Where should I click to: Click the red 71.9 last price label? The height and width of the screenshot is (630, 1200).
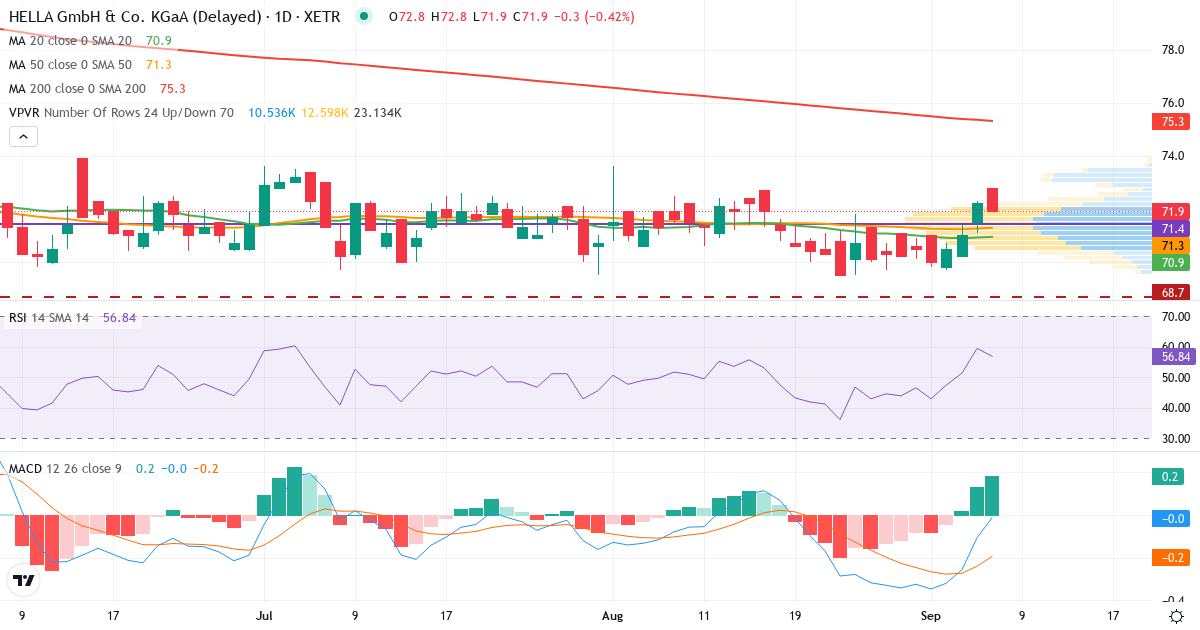(1172, 211)
